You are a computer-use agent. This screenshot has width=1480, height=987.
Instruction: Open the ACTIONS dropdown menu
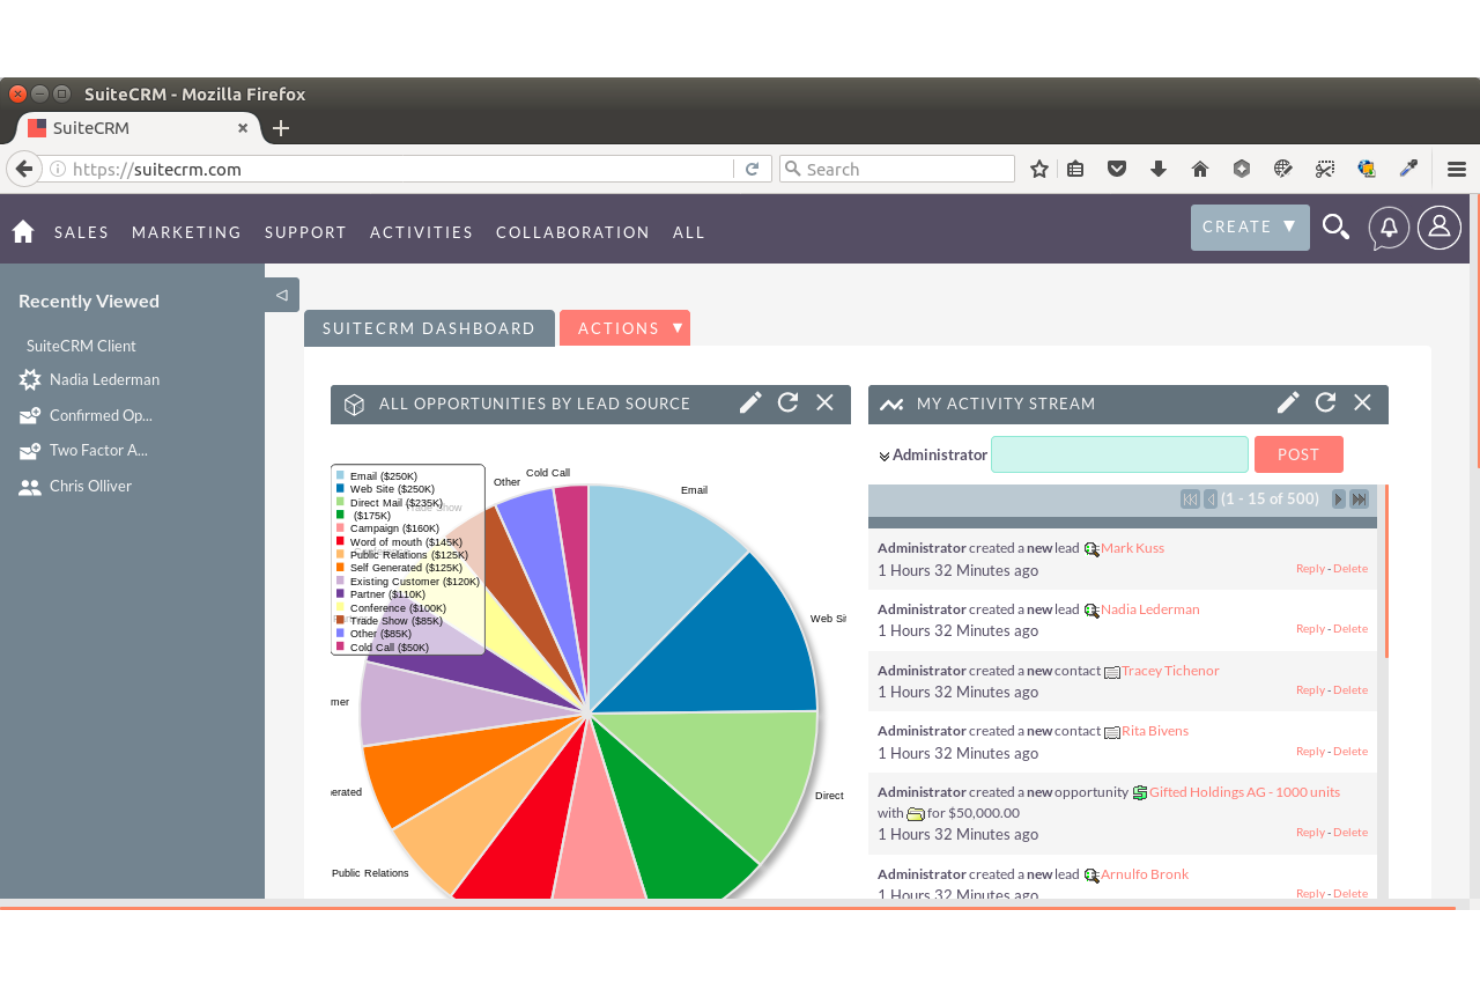(x=625, y=328)
